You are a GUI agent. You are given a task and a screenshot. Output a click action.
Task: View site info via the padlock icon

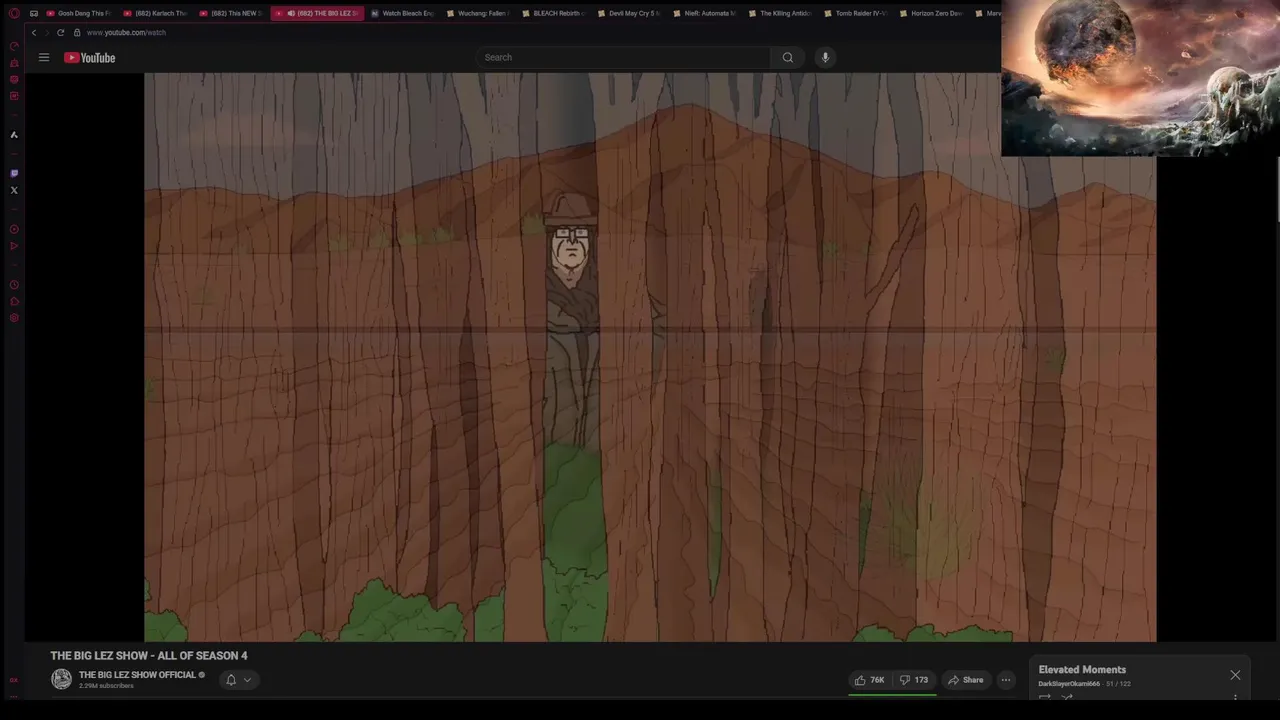click(77, 32)
